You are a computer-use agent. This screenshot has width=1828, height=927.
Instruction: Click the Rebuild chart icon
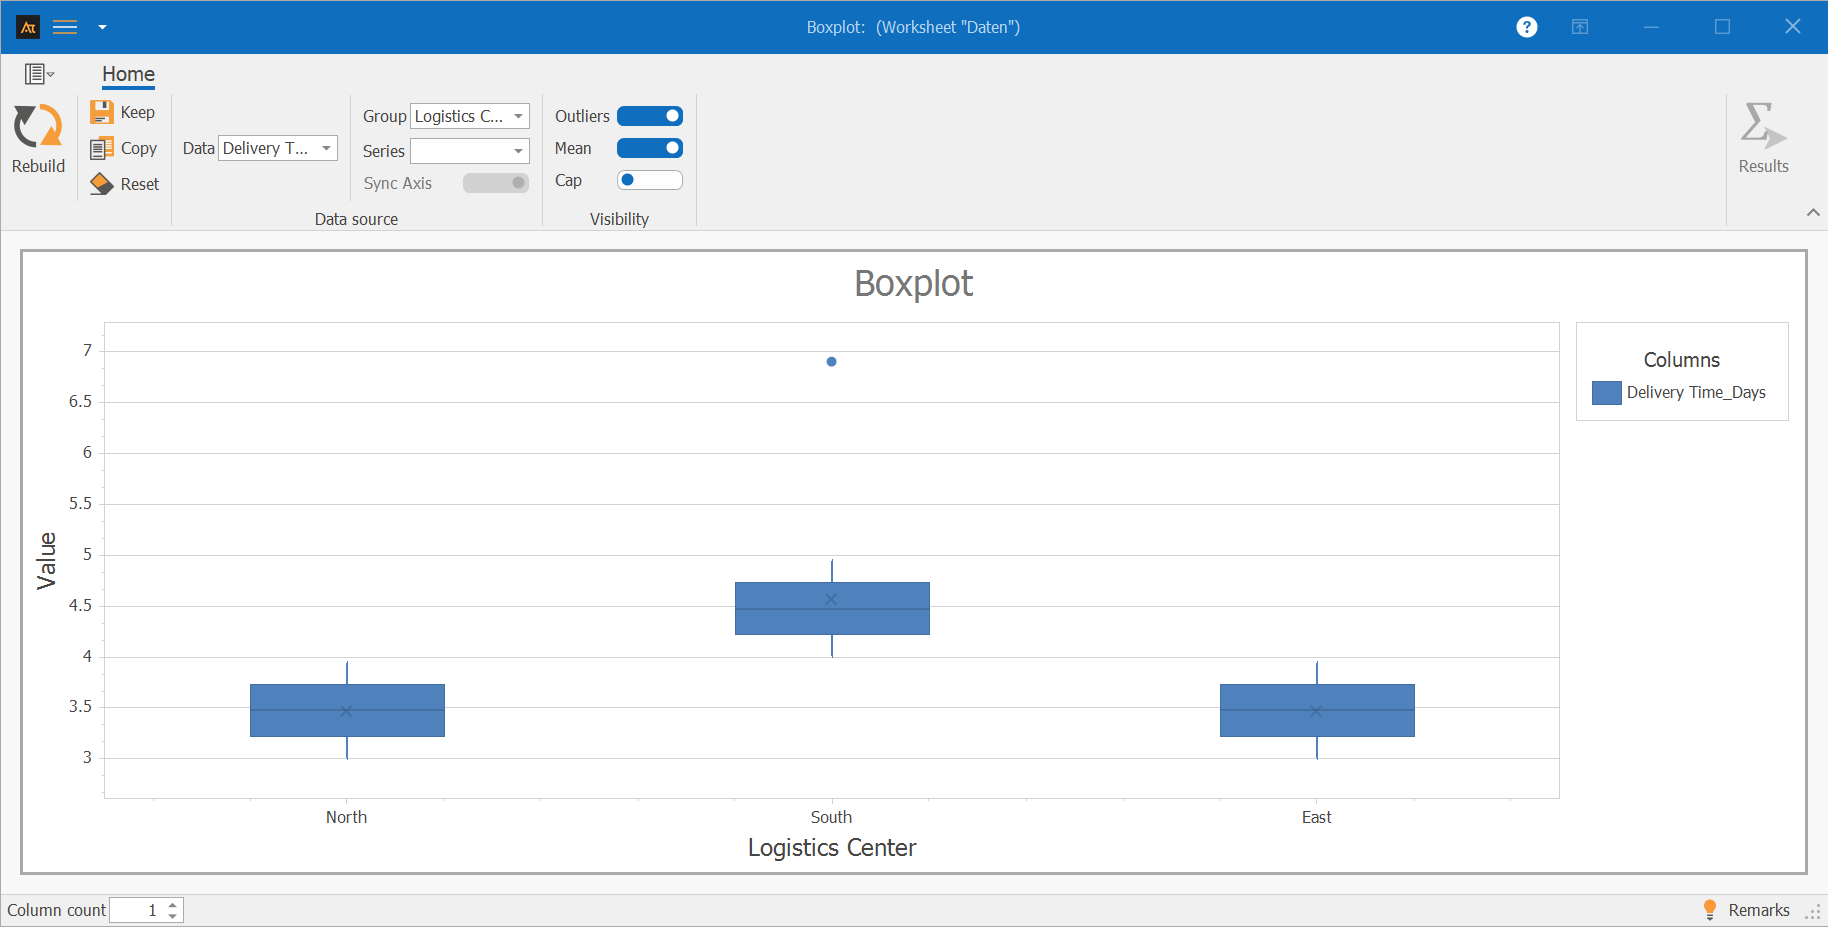pyautogui.click(x=38, y=128)
